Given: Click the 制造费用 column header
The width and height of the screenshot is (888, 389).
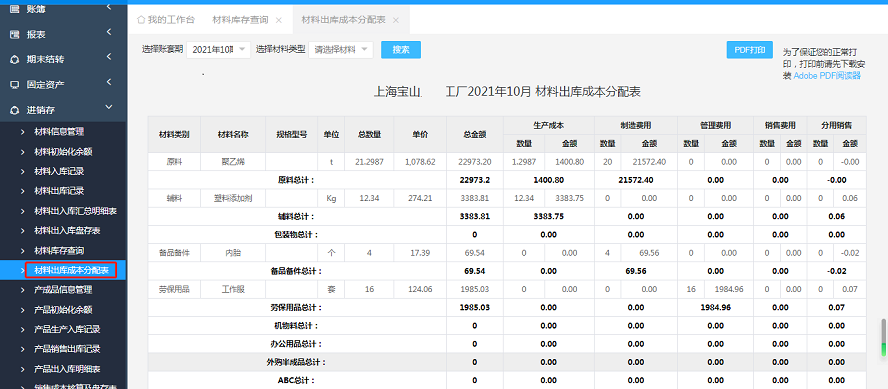Looking at the screenshot, I should pos(636,126).
